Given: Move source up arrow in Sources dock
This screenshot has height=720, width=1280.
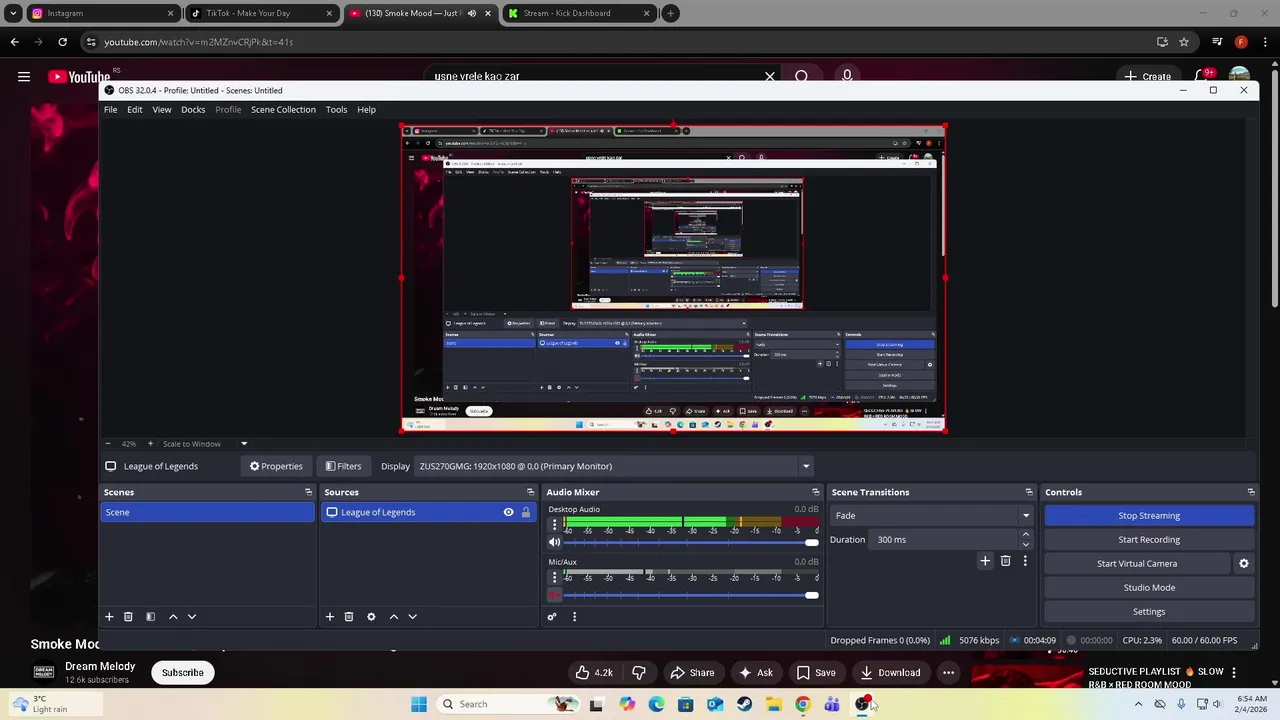Looking at the screenshot, I should point(394,617).
